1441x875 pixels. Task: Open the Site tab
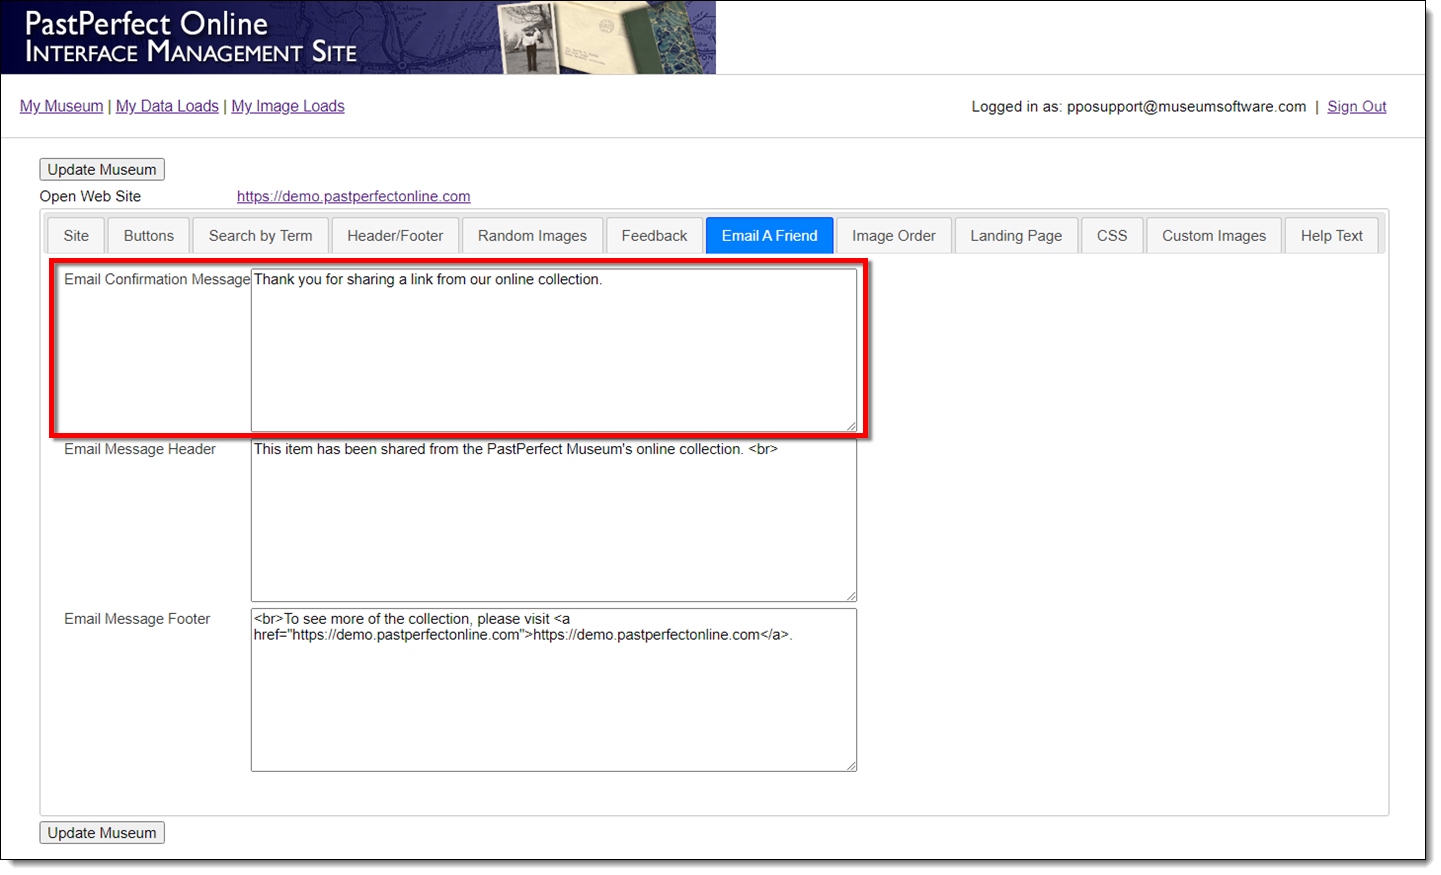pyautogui.click(x=76, y=236)
